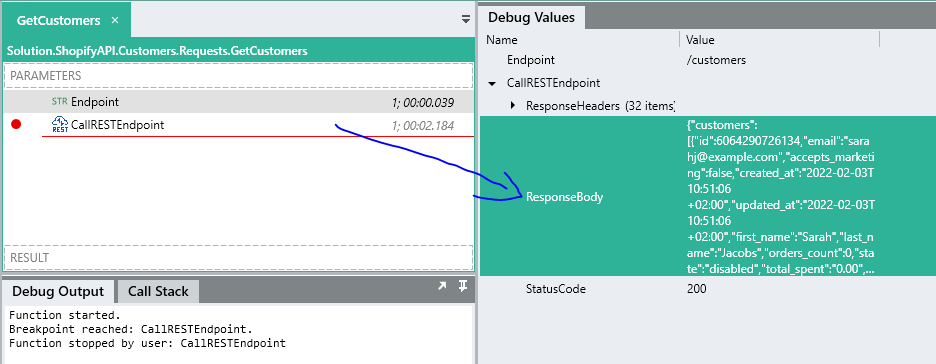Click the PARAMETERS section header

(x=238, y=76)
